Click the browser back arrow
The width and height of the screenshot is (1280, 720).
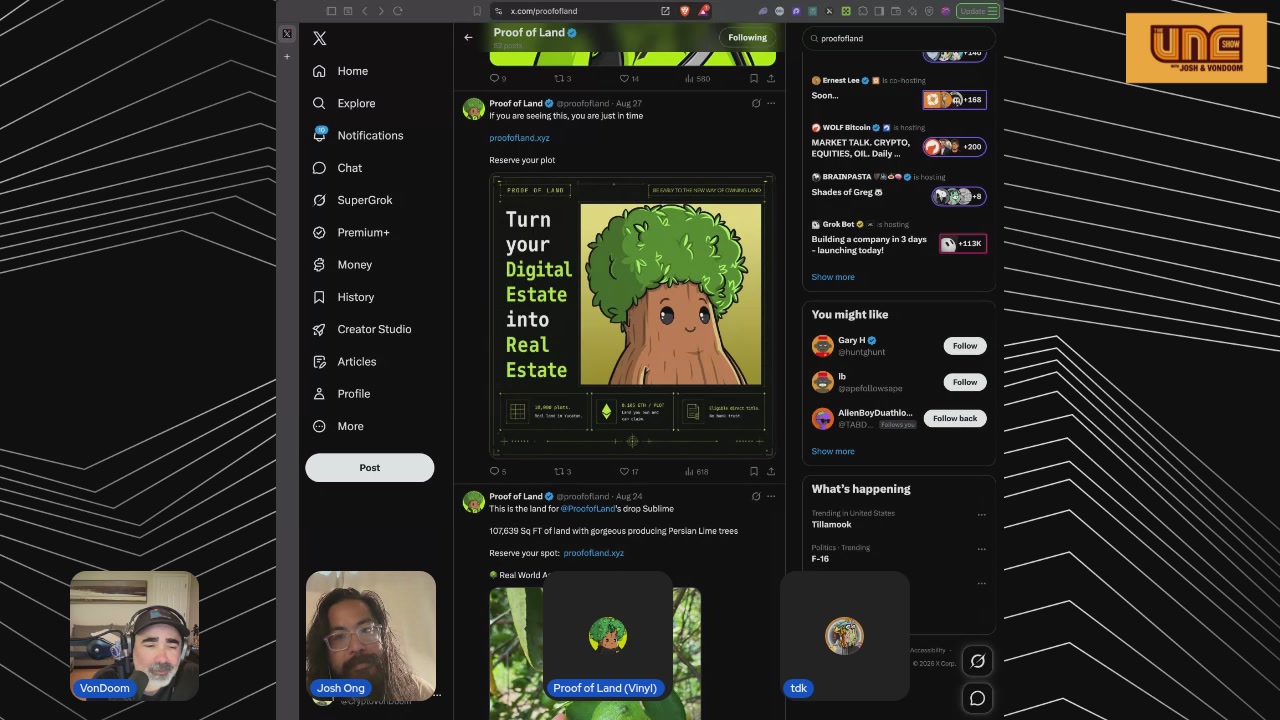tap(364, 11)
